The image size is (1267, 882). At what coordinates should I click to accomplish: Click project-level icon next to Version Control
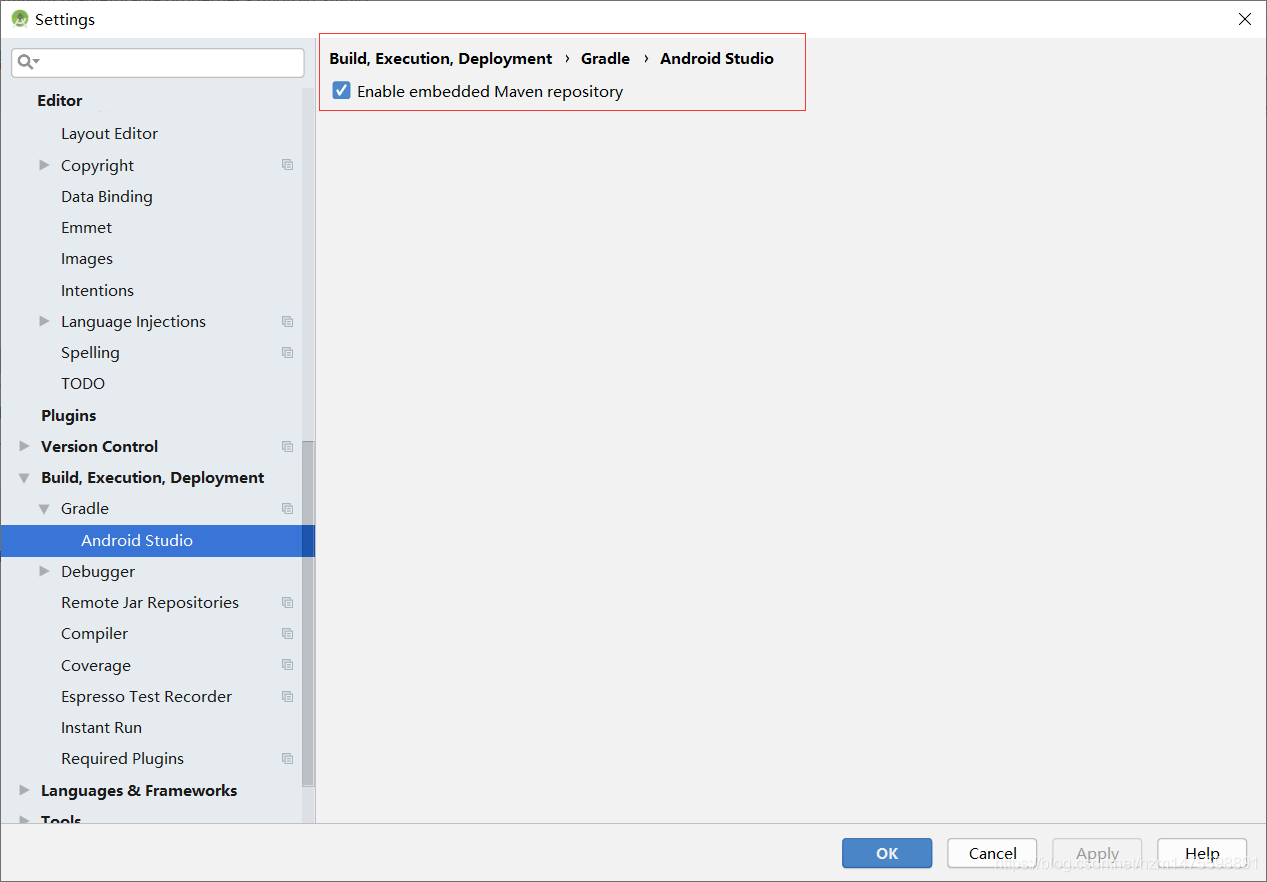tap(288, 446)
